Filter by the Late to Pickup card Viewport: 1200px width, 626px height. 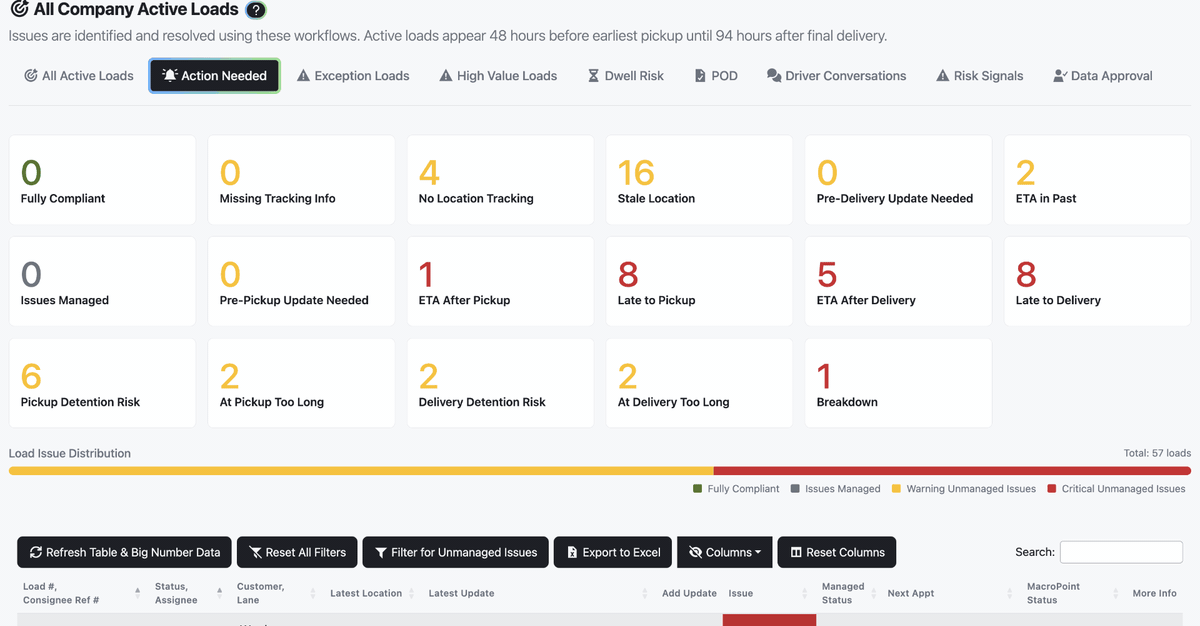(x=699, y=281)
